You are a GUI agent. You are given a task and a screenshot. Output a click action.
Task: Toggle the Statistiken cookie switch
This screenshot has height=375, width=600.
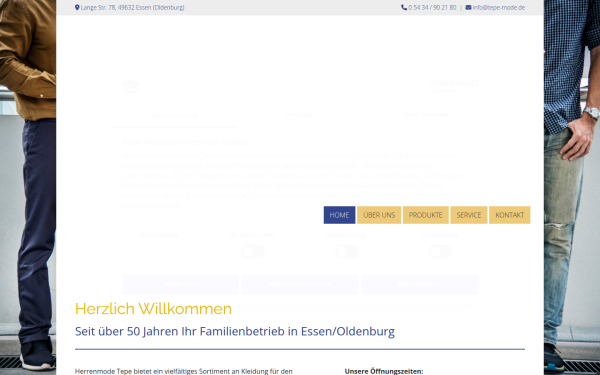347,251
